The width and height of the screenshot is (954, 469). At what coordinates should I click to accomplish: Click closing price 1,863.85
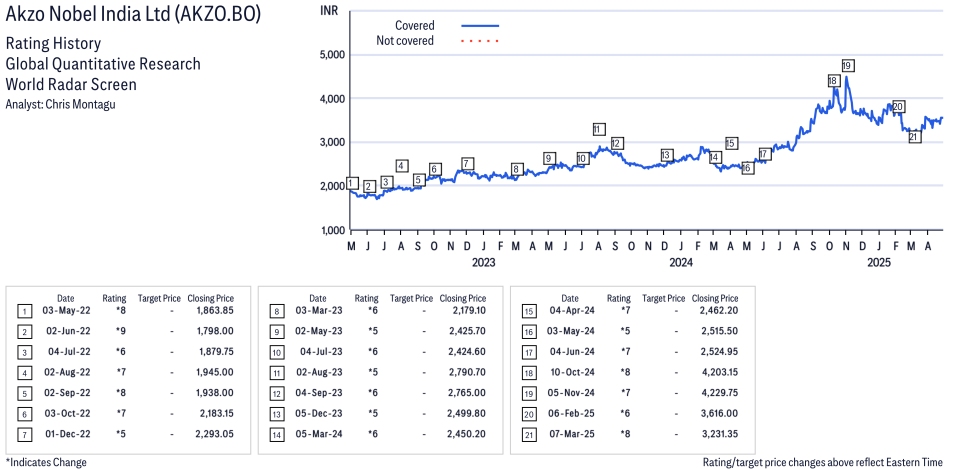(x=215, y=311)
